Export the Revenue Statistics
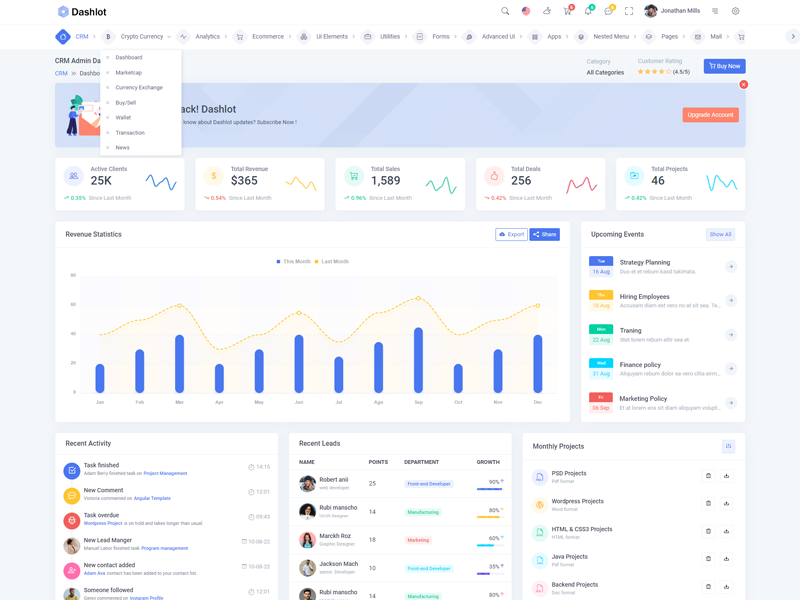This screenshot has width=800, height=600. pyautogui.click(x=511, y=235)
